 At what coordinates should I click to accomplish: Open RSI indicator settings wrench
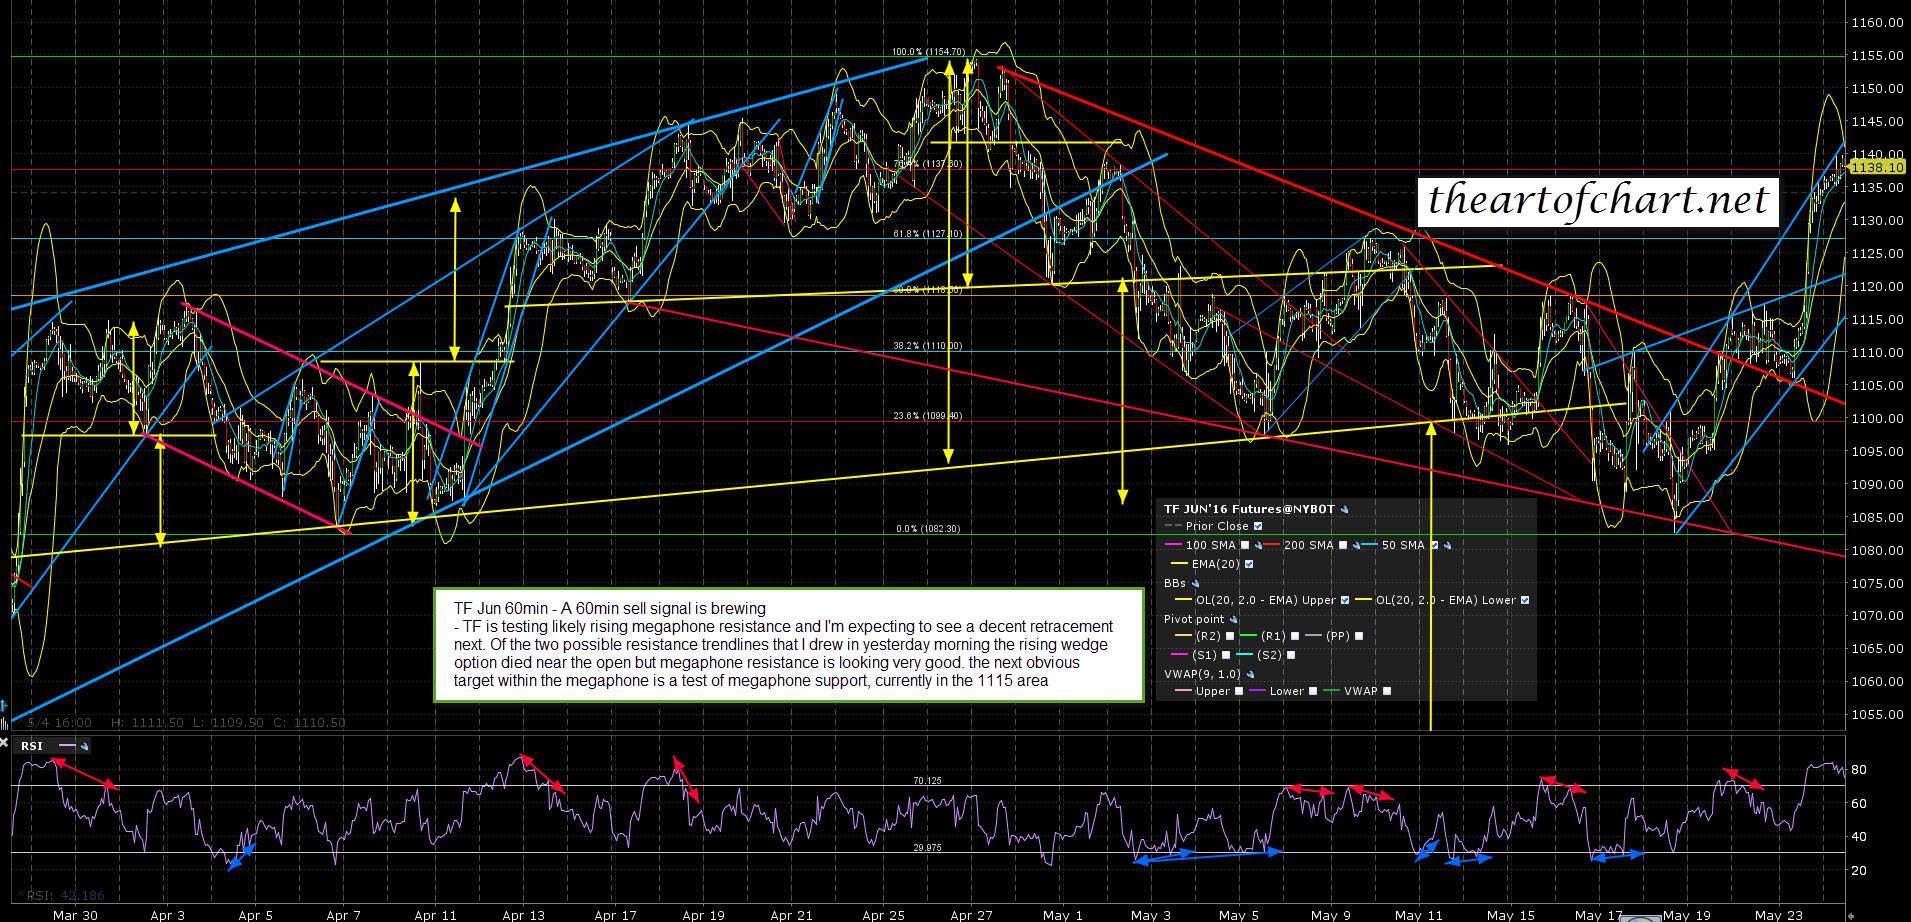[85, 746]
